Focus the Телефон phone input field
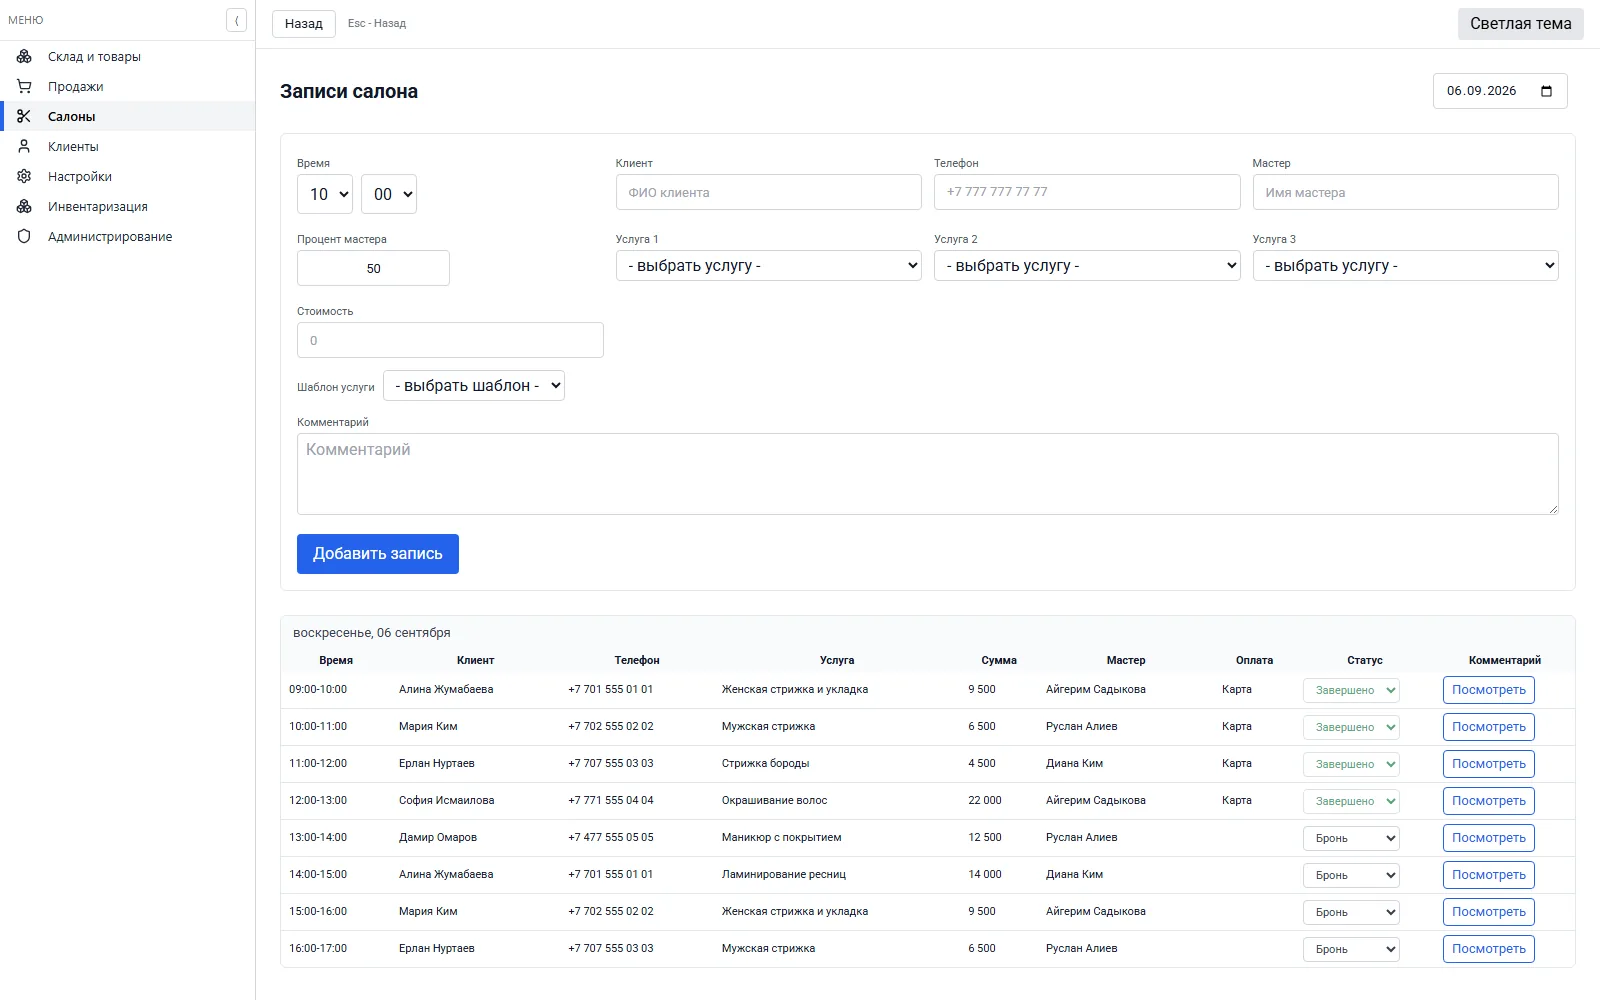The height and width of the screenshot is (1000, 1600). point(1087,192)
